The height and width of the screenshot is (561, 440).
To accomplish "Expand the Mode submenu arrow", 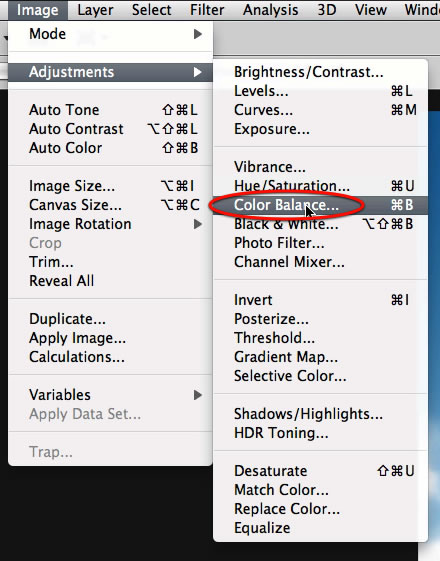I will click(197, 34).
